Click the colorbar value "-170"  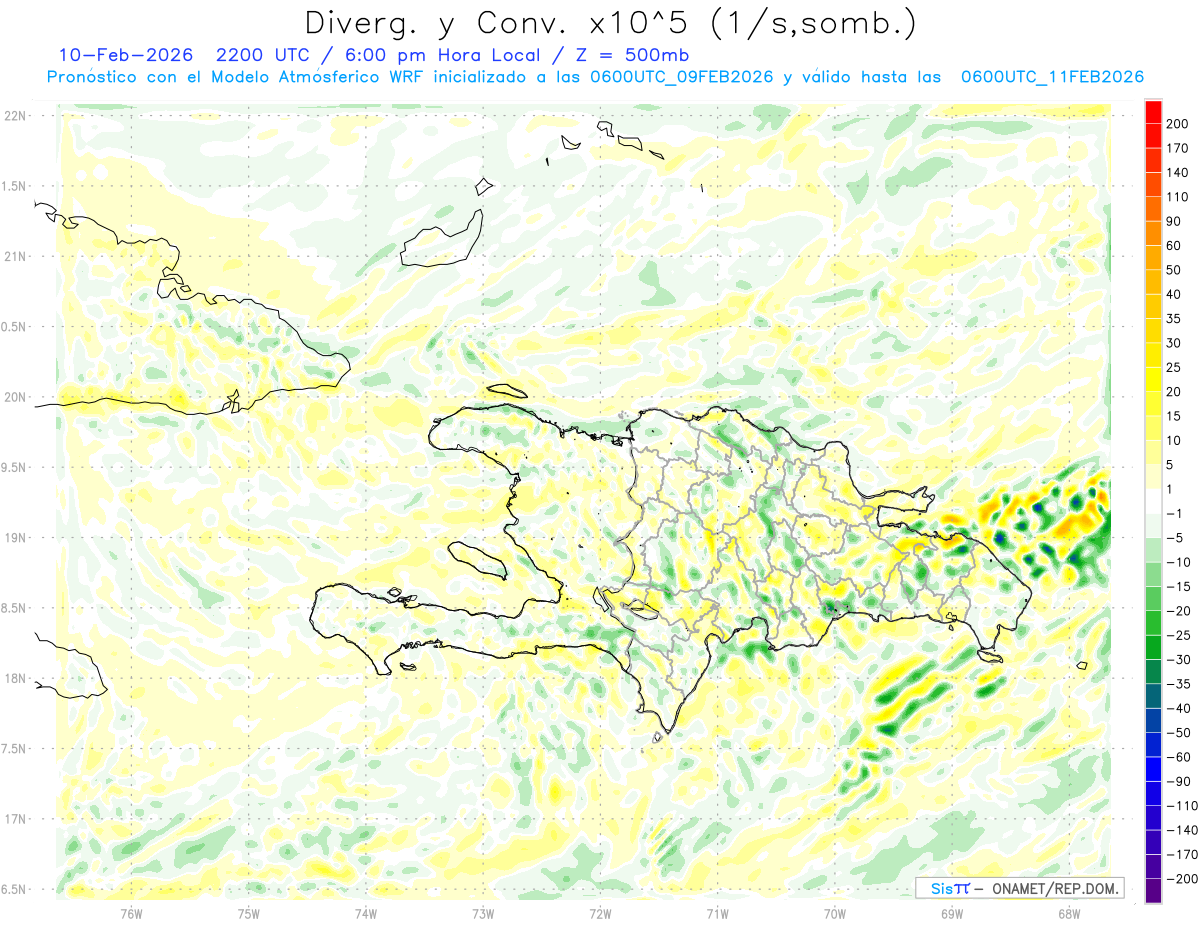(1183, 854)
